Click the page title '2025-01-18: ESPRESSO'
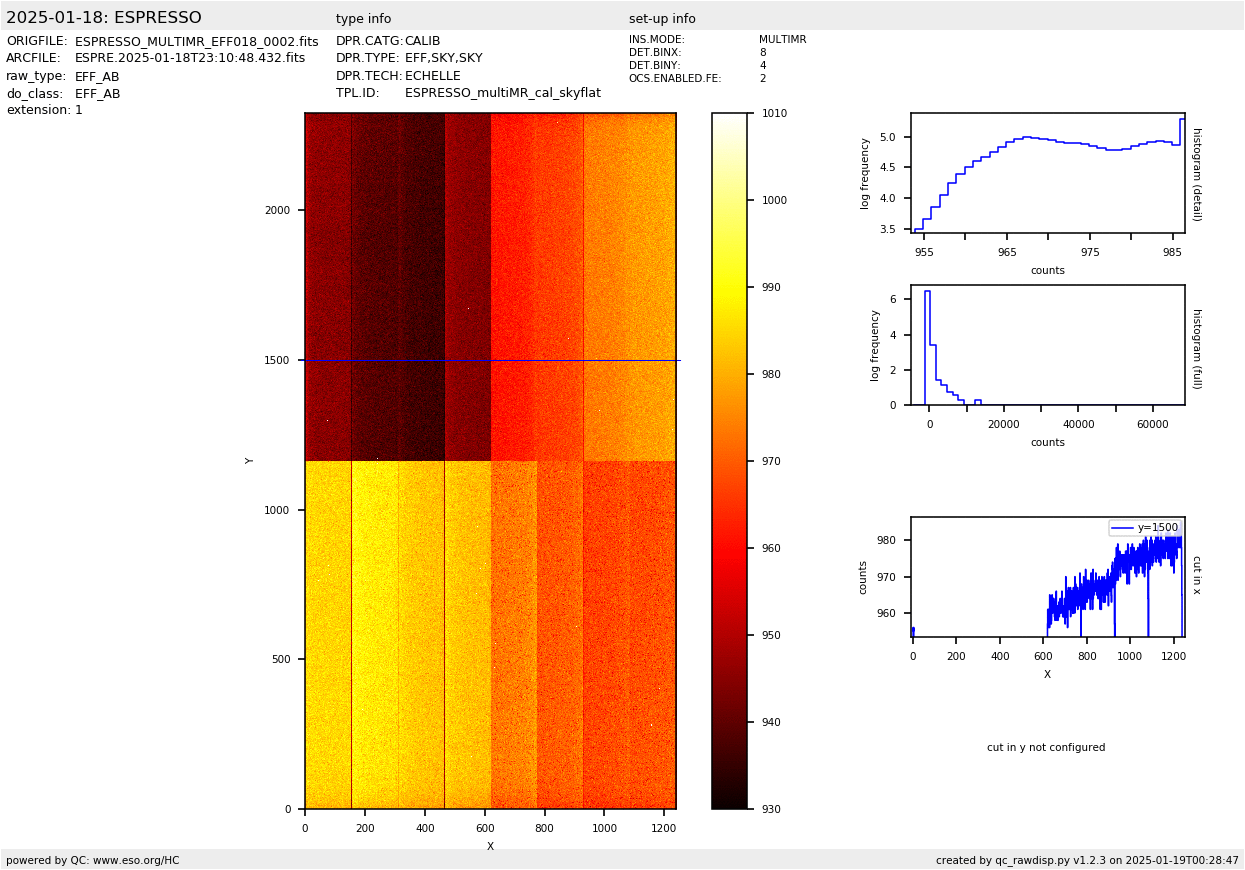This screenshot has width=1245, height=870. (x=104, y=18)
